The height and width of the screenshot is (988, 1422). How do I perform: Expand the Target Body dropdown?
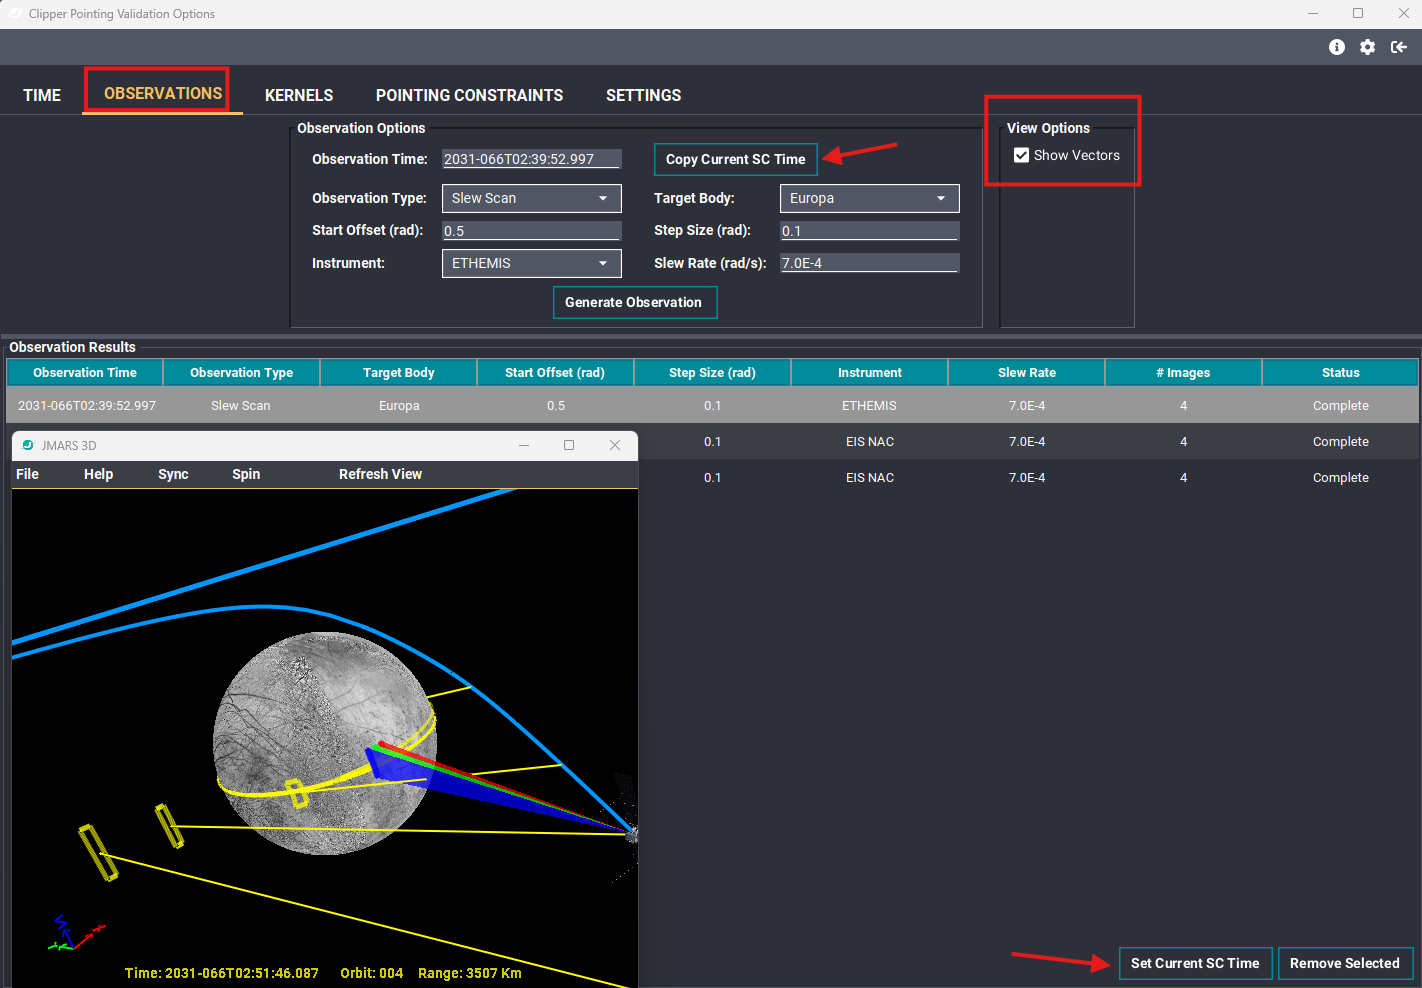[869, 198]
